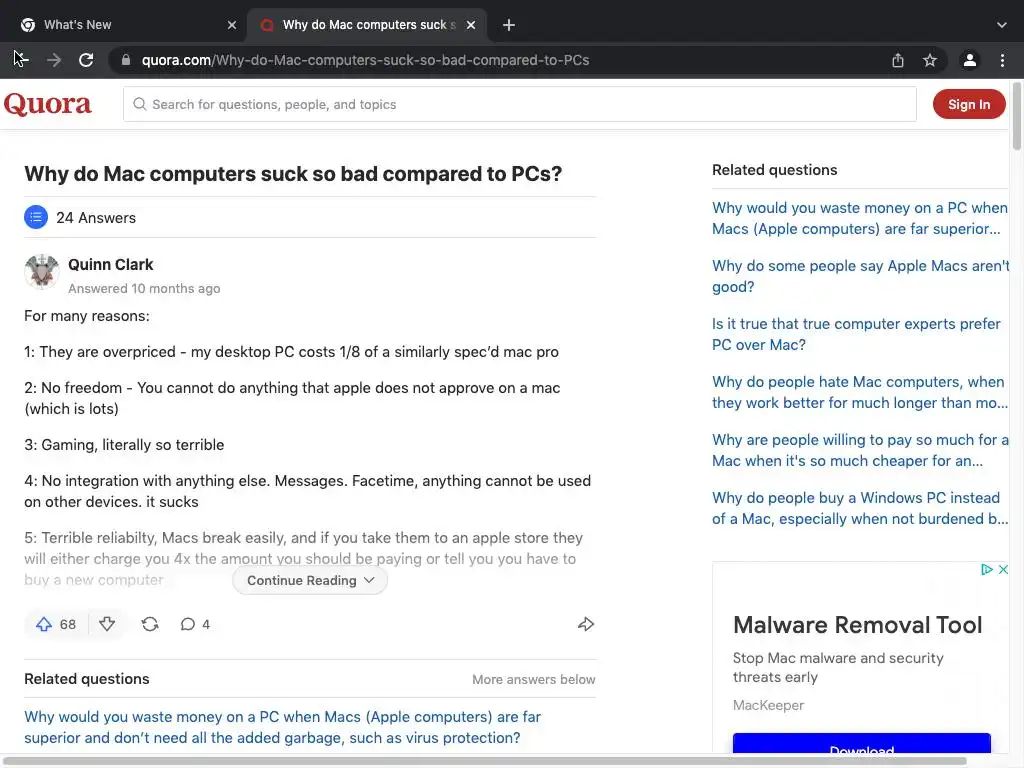Click the lower Related questions heading below answer

coord(87,679)
